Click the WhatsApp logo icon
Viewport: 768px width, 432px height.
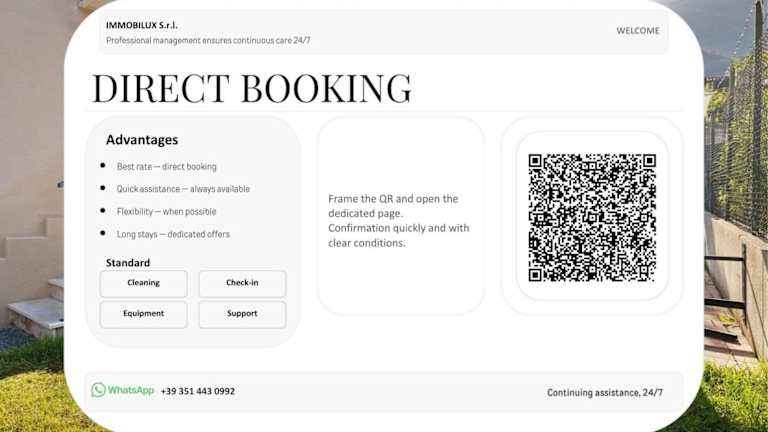point(98,390)
